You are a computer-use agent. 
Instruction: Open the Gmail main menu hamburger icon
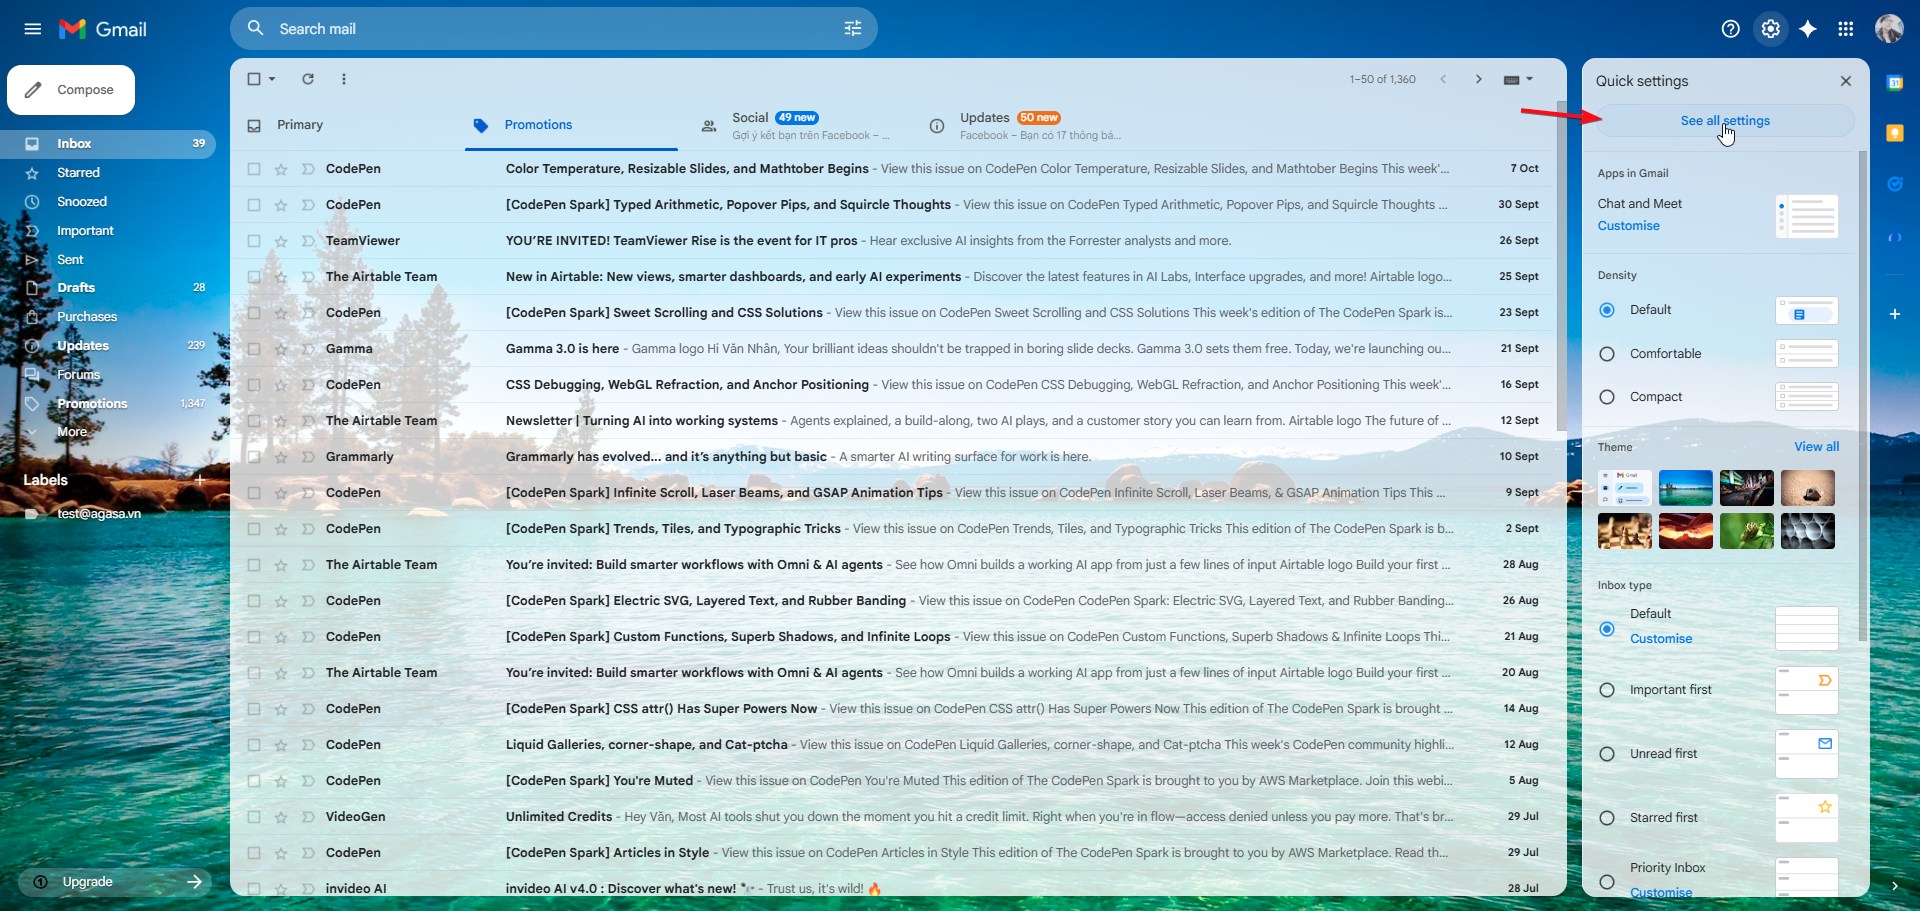[32, 29]
